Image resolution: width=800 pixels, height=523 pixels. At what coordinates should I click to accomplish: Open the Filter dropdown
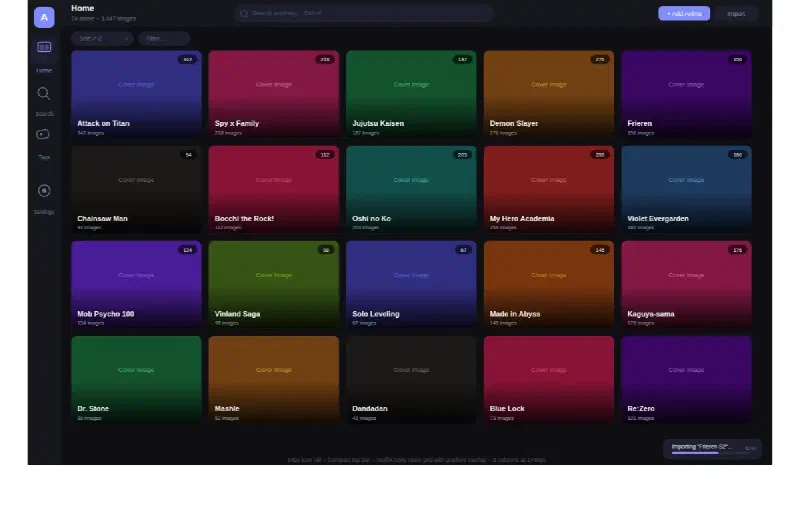(164, 38)
